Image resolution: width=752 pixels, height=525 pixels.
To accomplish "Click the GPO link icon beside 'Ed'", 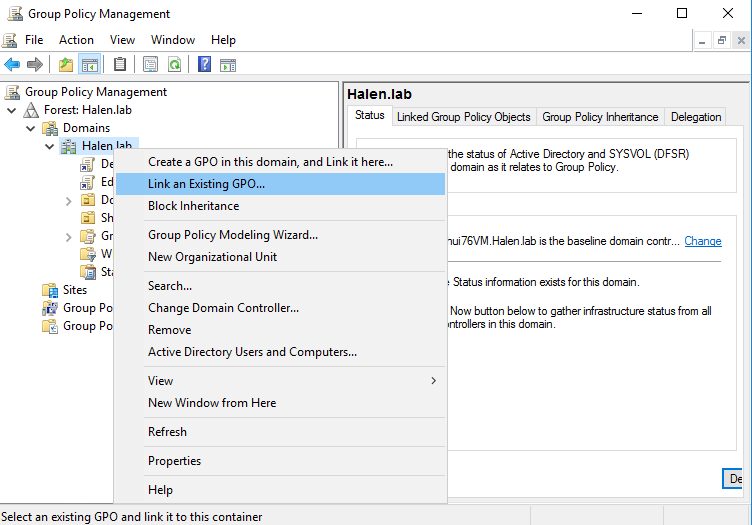I will 87,182.
